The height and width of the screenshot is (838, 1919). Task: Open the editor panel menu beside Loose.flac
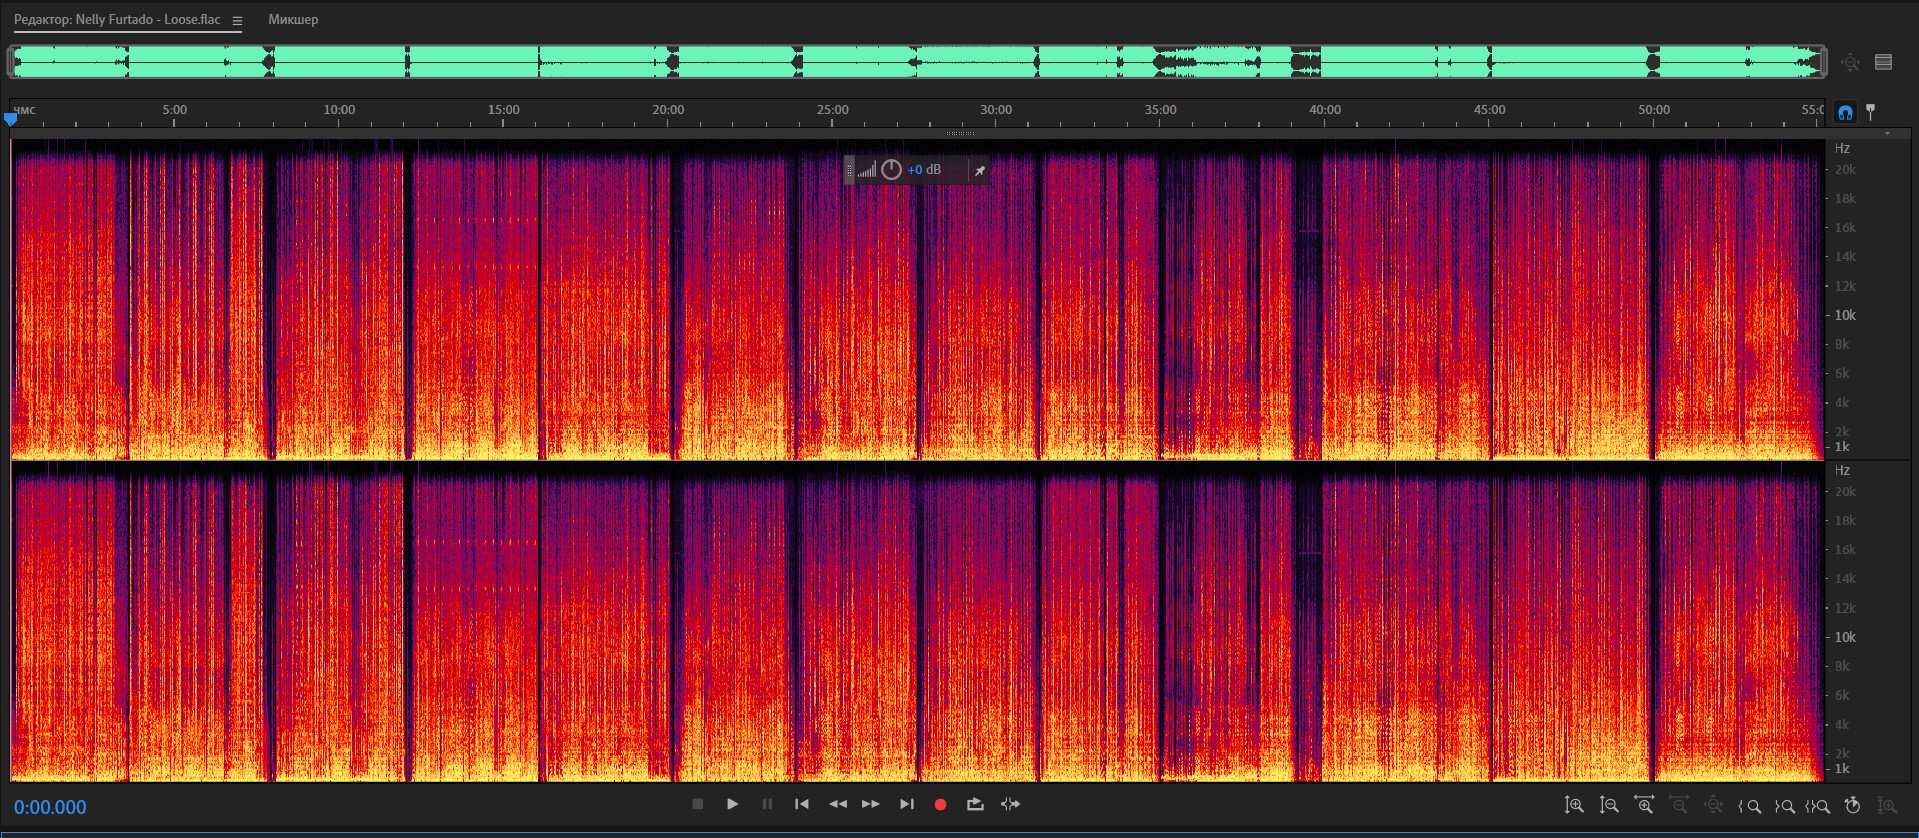[237, 20]
